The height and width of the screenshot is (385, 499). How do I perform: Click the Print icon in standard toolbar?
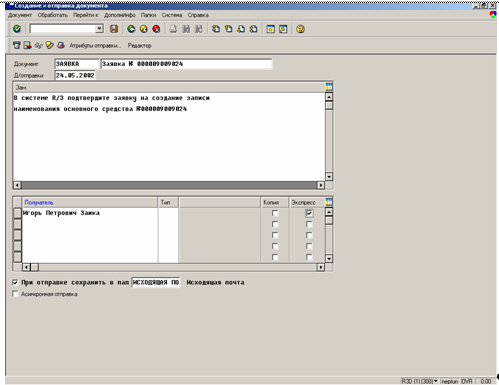pos(173,29)
